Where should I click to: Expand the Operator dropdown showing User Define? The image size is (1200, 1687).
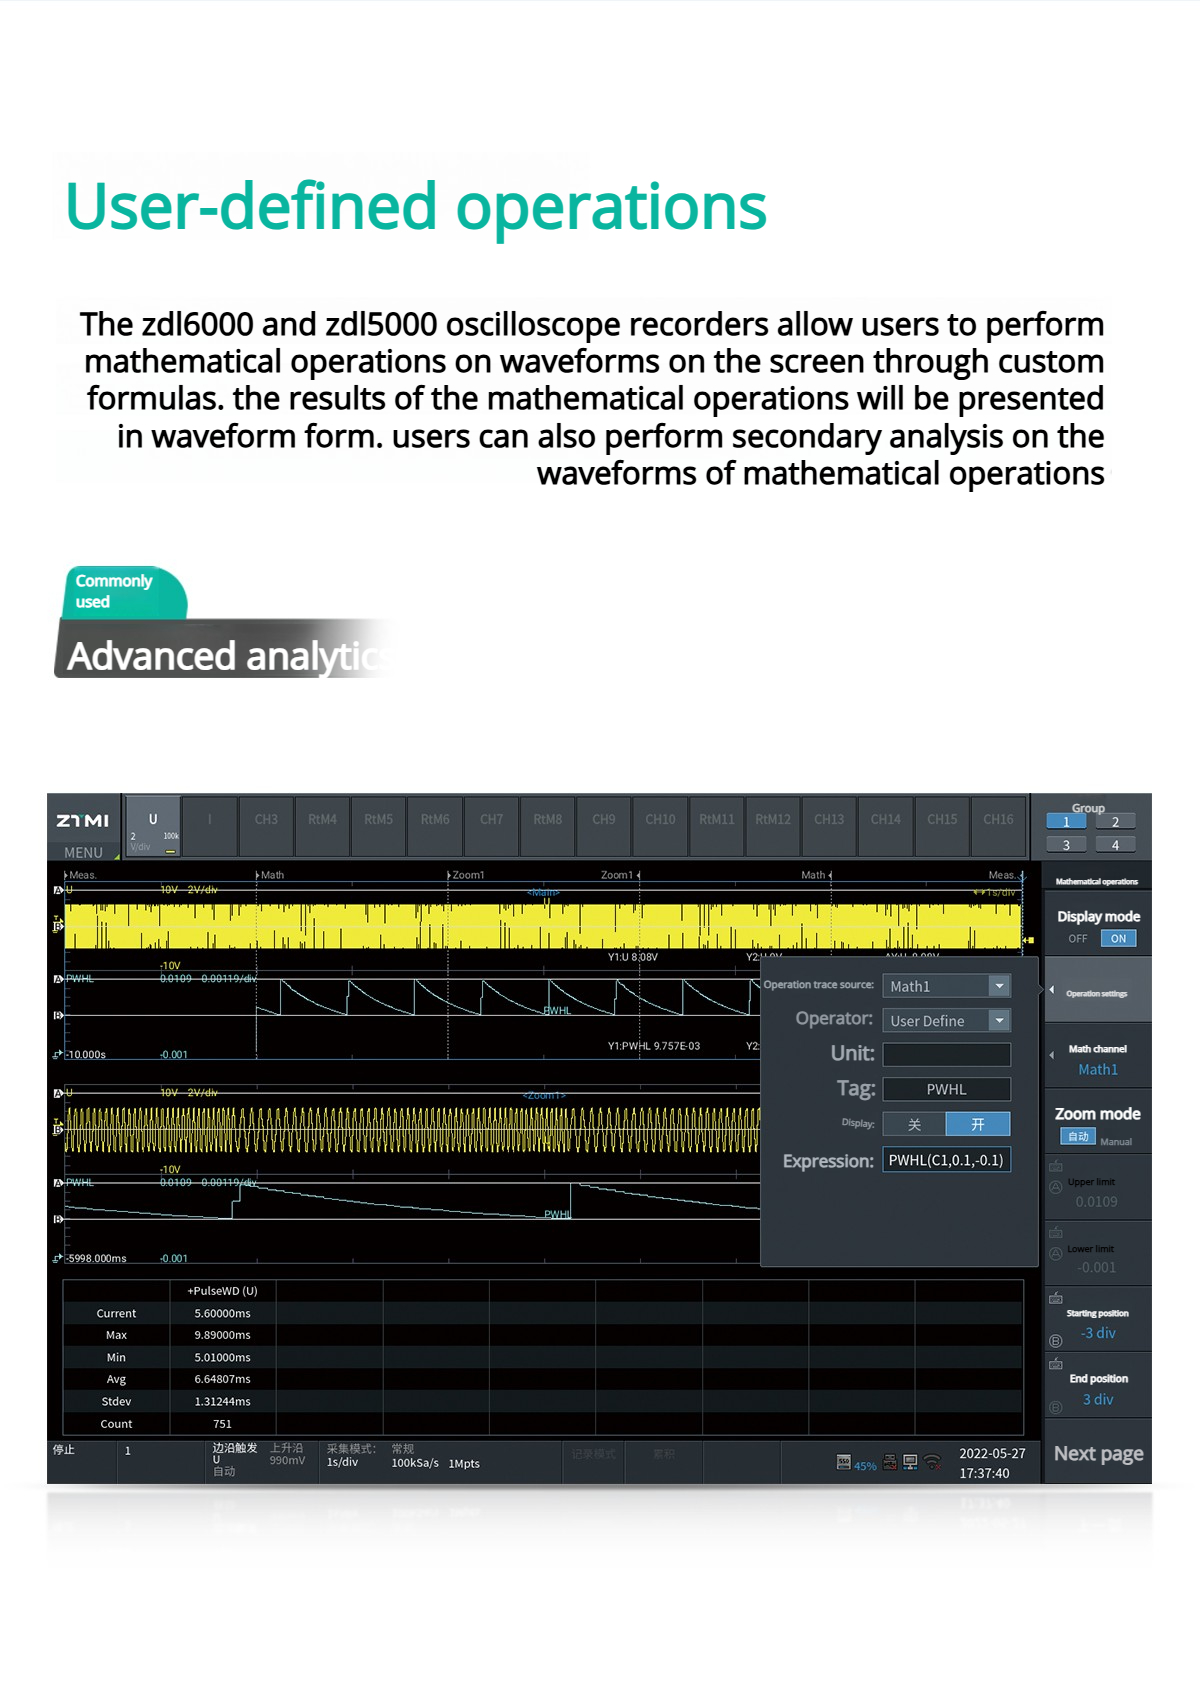pyautogui.click(x=998, y=1020)
